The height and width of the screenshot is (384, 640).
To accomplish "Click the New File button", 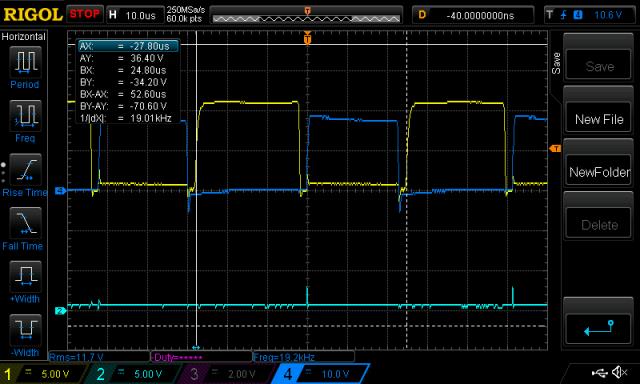I will 599,120.
